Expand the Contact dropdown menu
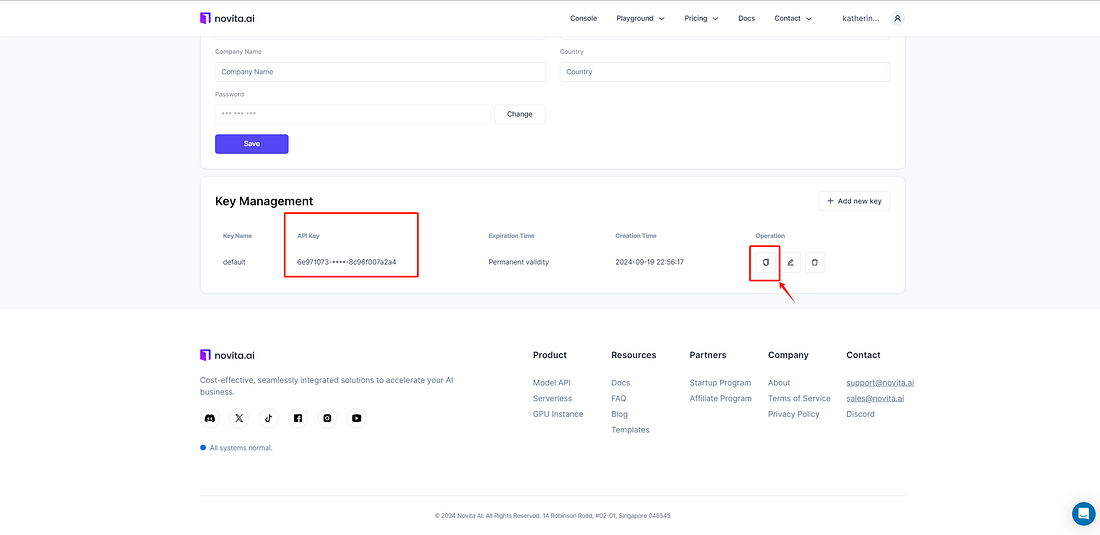The image size is (1100, 535). [793, 18]
